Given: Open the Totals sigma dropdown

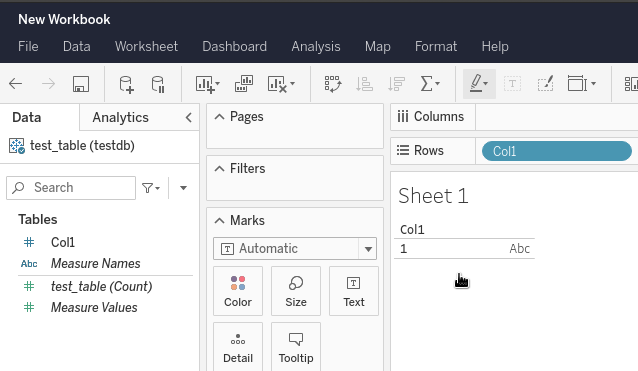Looking at the screenshot, I should coord(430,84).
